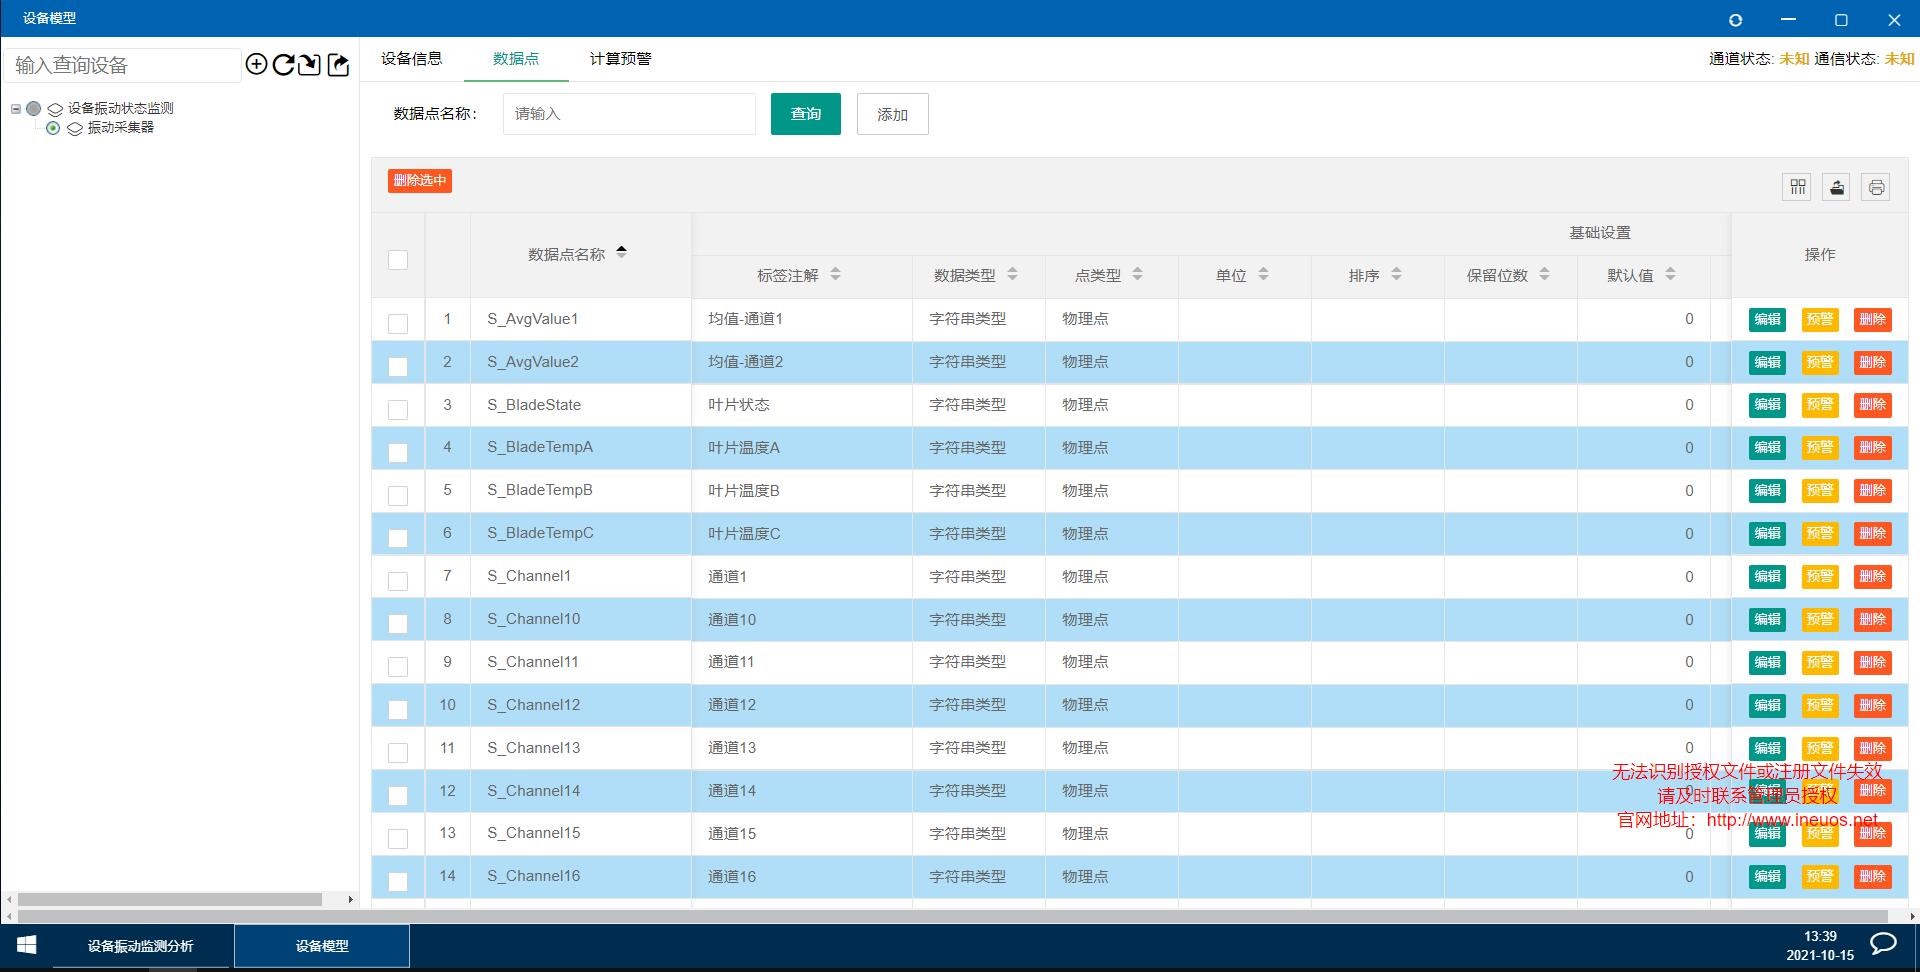Click the import device icon
1920x972 pixels.
click(x=310, y=65)
